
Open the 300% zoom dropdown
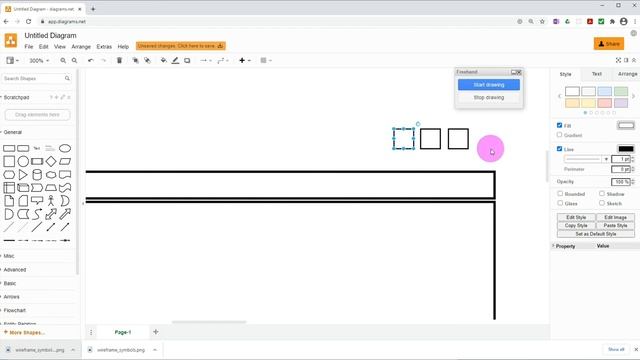[39, 60]
